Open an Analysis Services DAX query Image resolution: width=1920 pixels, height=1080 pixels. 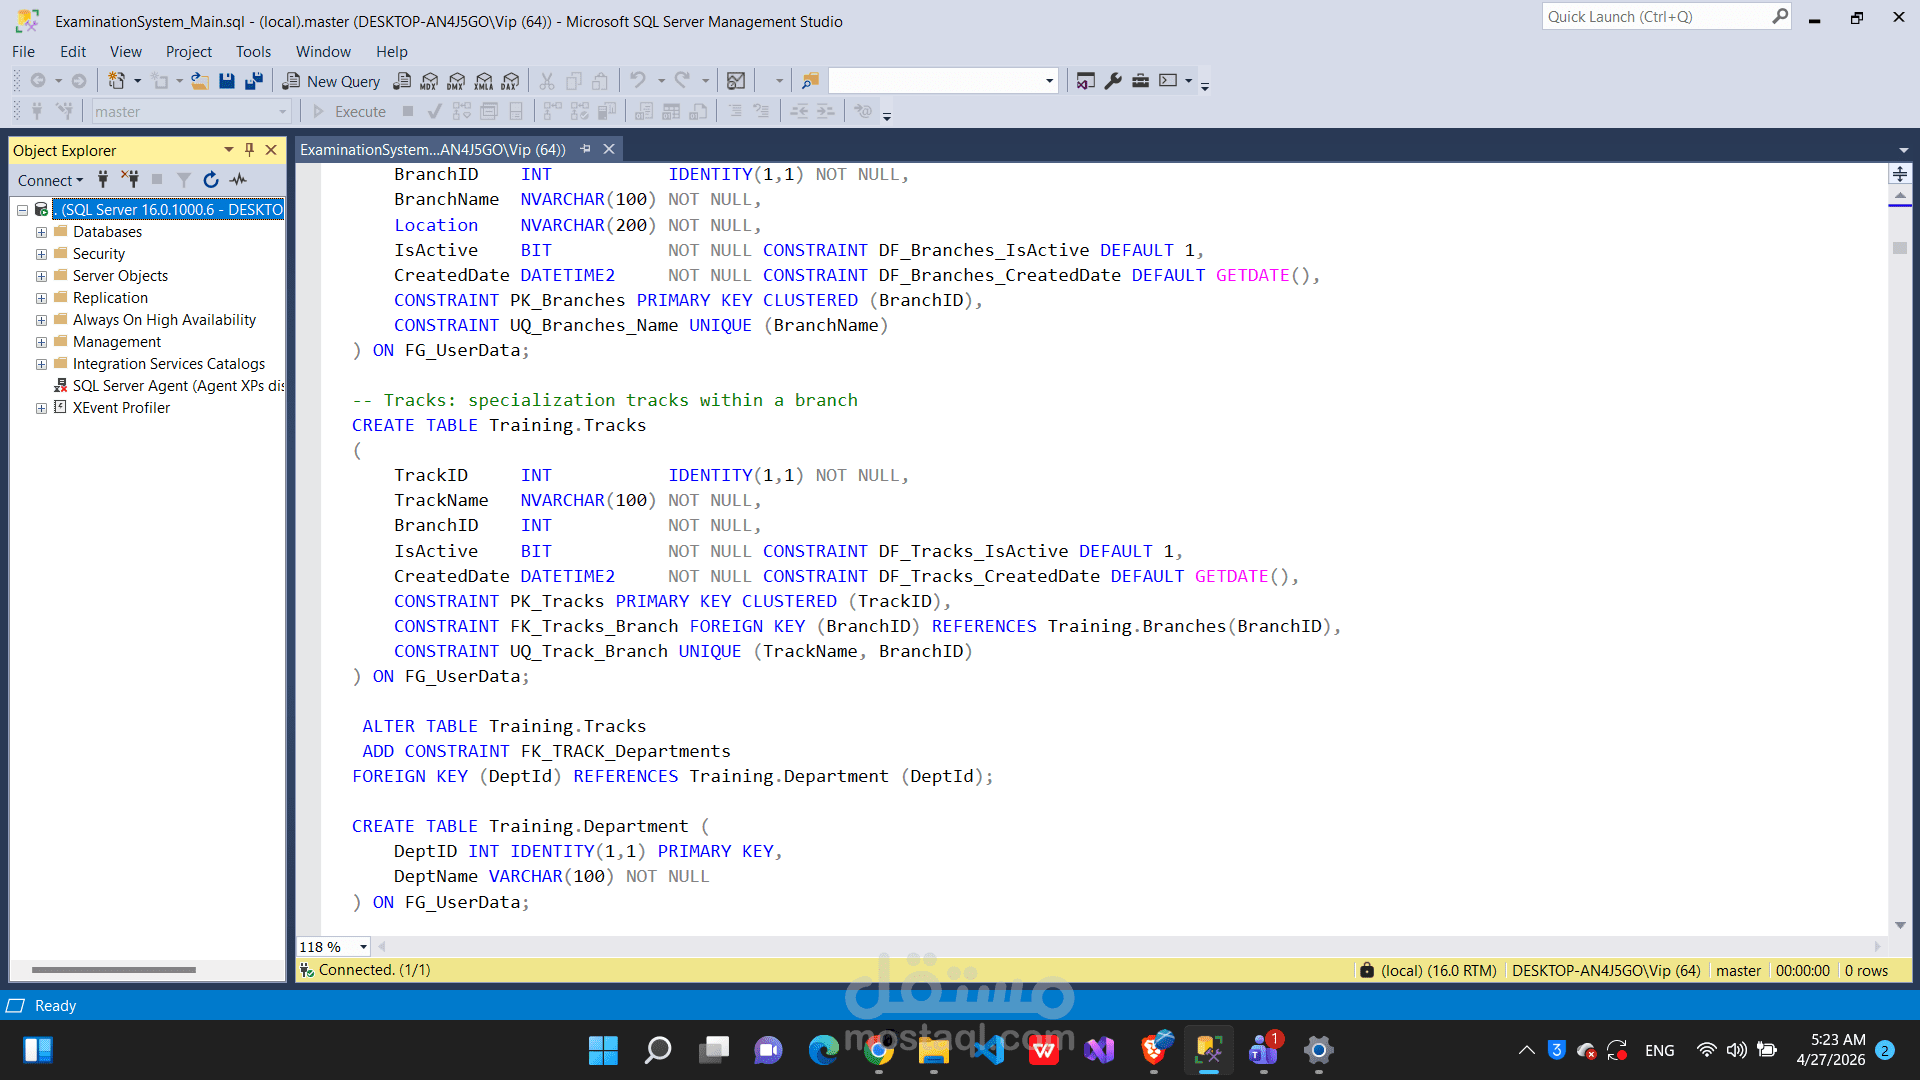[510, 81]
